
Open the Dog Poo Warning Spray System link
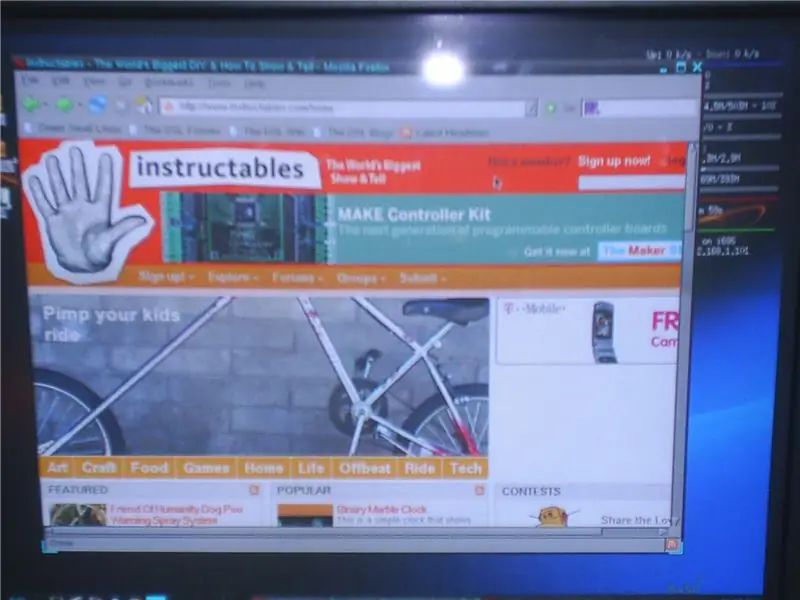point(177,514)
